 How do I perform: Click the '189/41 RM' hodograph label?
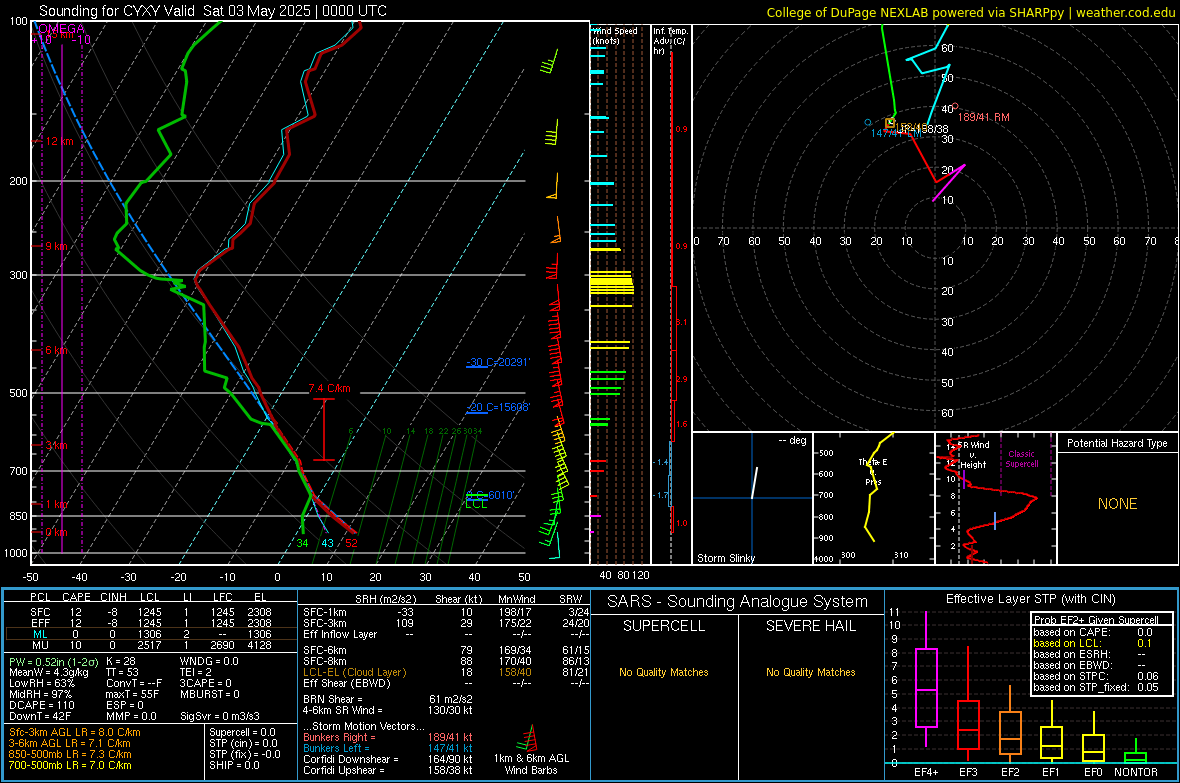984,117
